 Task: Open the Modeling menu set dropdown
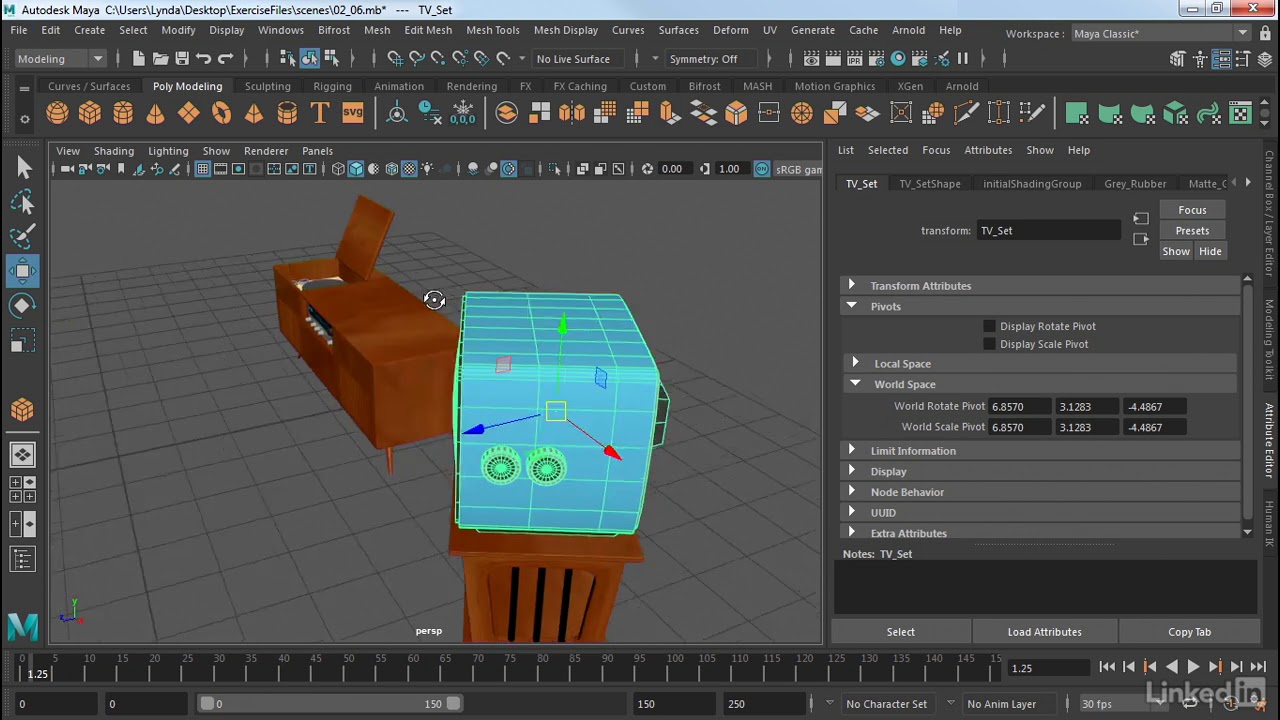(60, 59)
